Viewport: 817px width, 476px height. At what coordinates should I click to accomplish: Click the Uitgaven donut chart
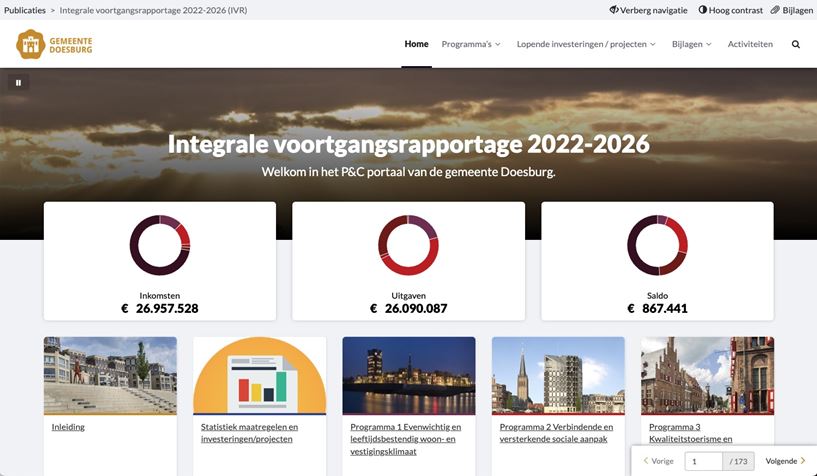coord(408,245)
